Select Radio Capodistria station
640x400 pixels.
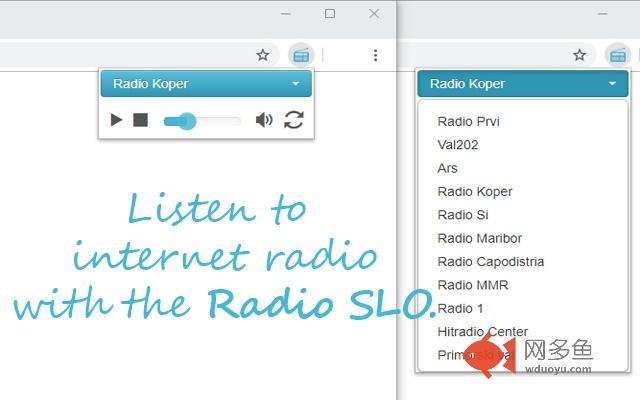491,261
